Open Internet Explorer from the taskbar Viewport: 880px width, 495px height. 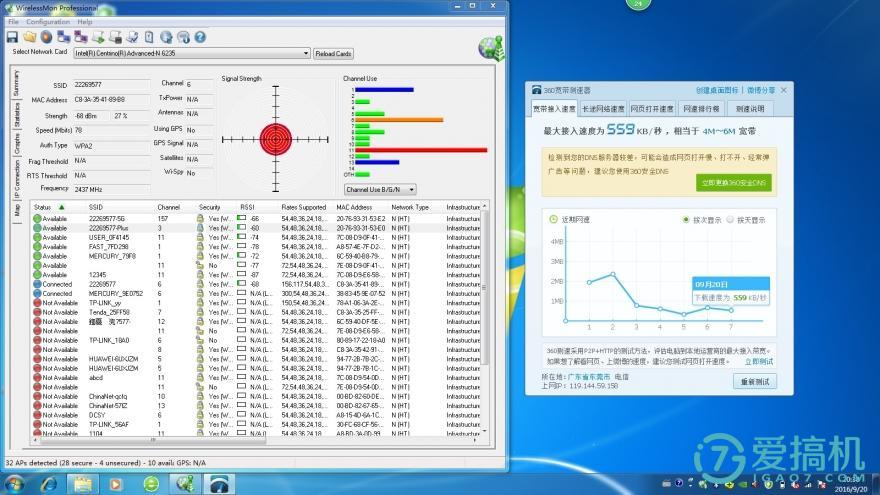(49, 484)
